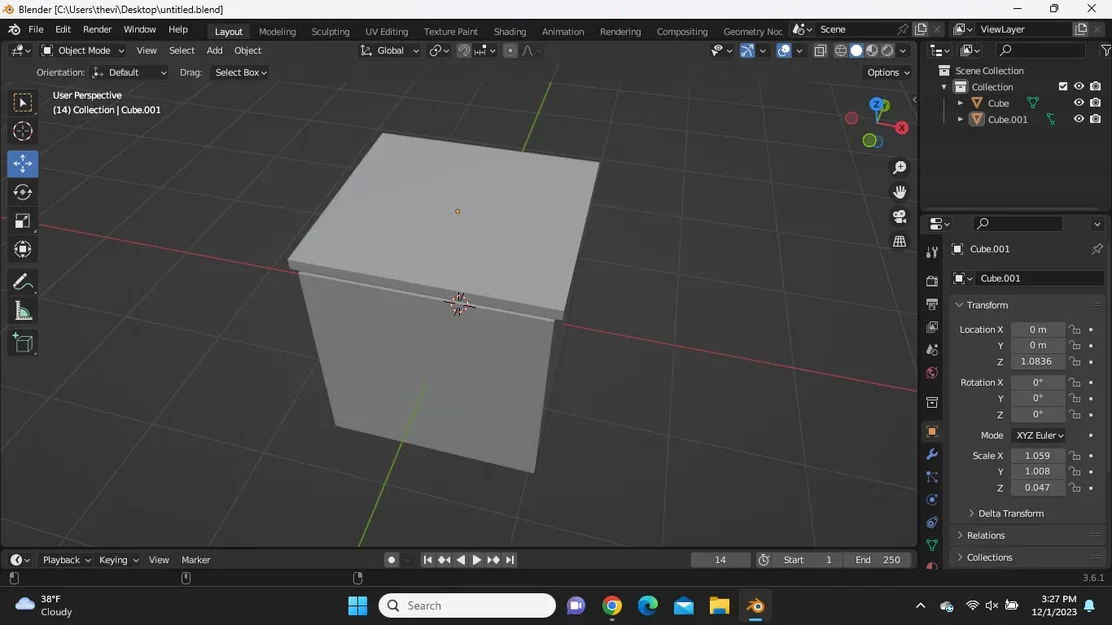The image size is (1112, 625).
Task: Toggle X-ray display
Action: (820, 50)
